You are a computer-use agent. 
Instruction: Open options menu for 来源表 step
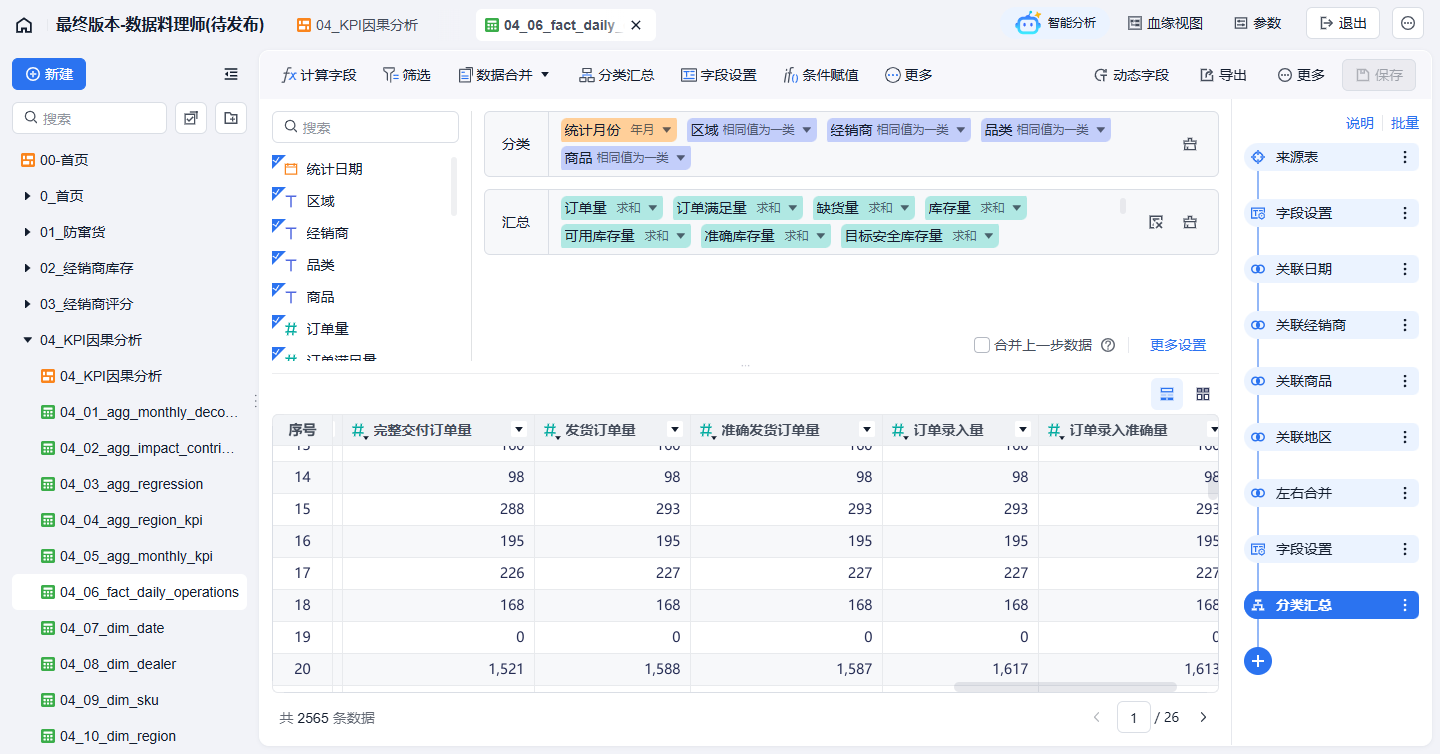pyautogui.click(x=1405, y=157)
